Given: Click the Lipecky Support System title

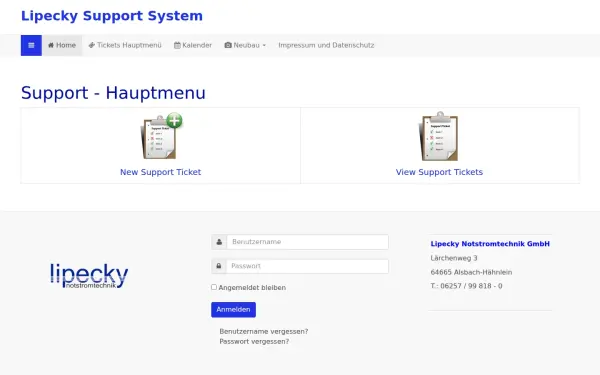Looking at the screenshot, I should click(112, 16).
